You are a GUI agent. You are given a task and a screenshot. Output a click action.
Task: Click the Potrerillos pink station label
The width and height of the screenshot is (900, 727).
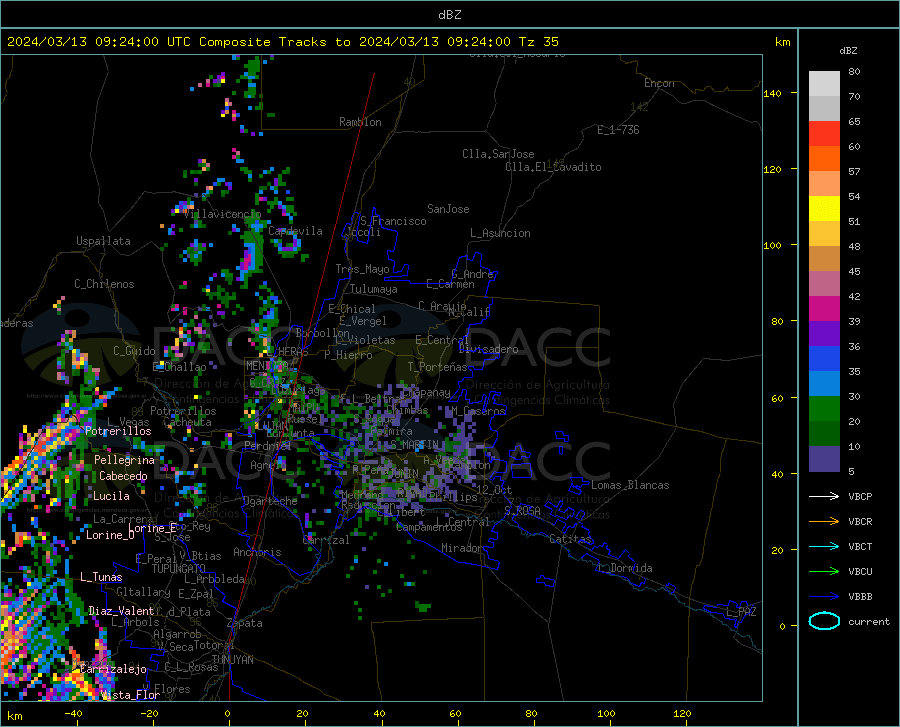[x=118, y=431]
